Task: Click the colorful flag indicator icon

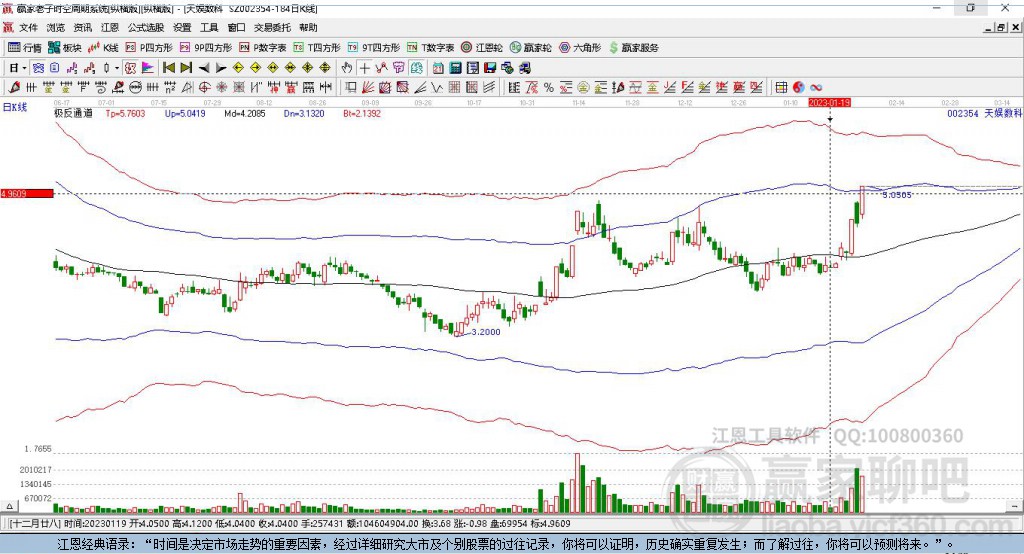Action: [x=148, y=68]
